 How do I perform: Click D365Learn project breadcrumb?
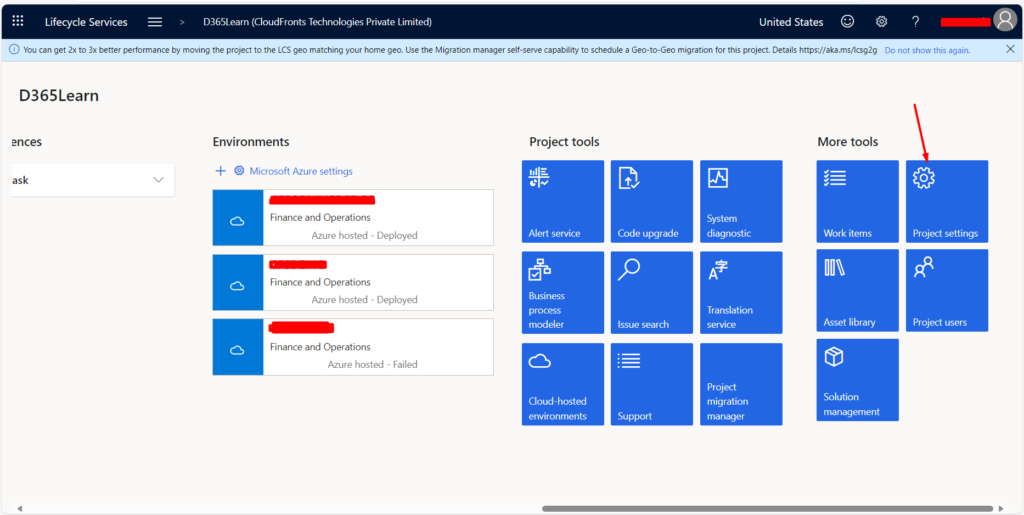pos(317,22)
